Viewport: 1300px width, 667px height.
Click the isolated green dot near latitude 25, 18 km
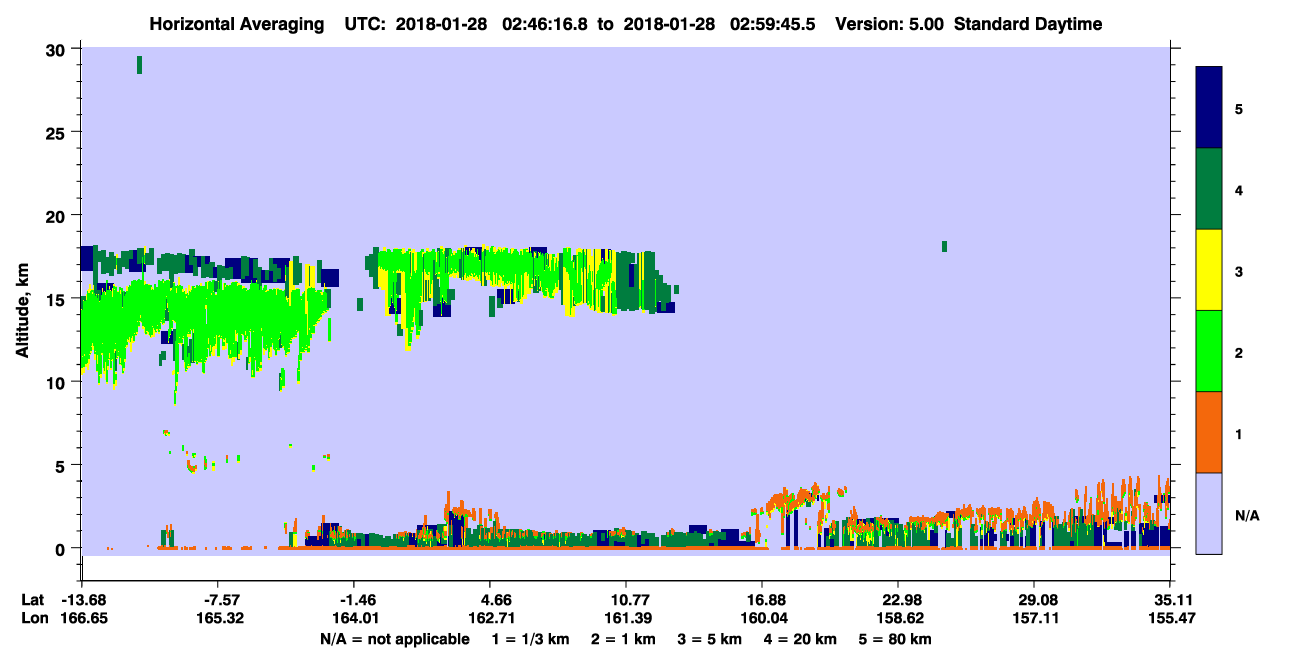(944, 246)
